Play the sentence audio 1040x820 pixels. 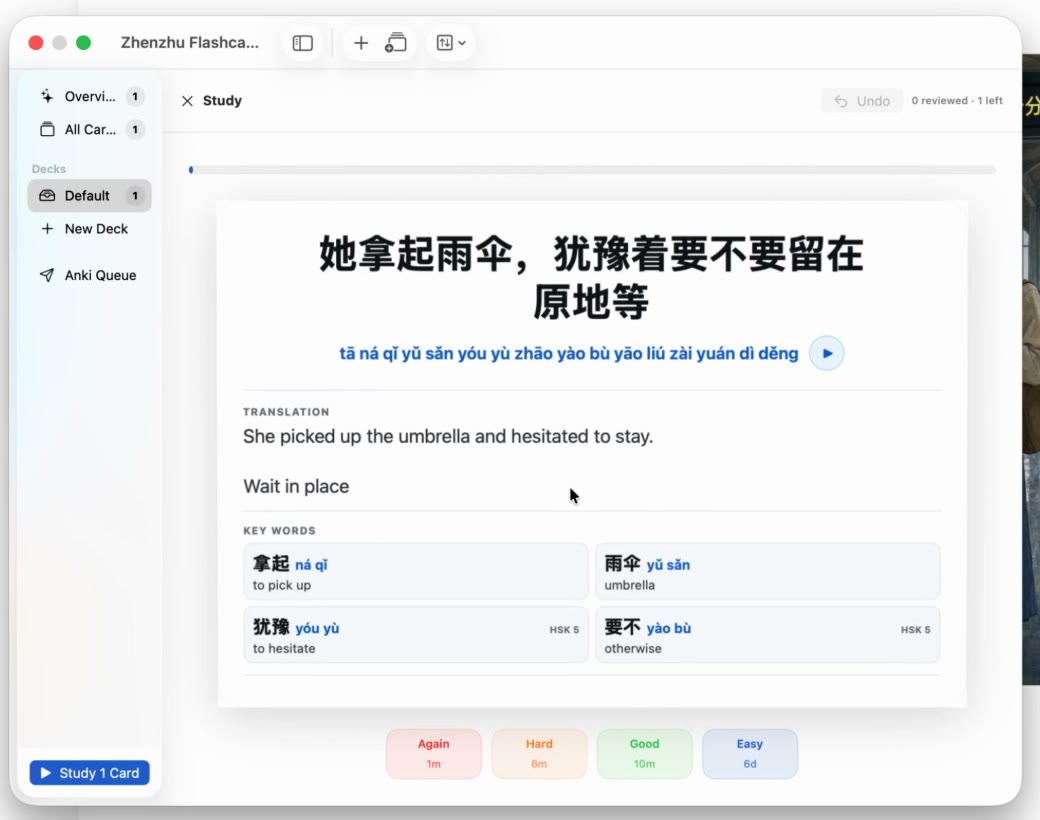[827, 354]
